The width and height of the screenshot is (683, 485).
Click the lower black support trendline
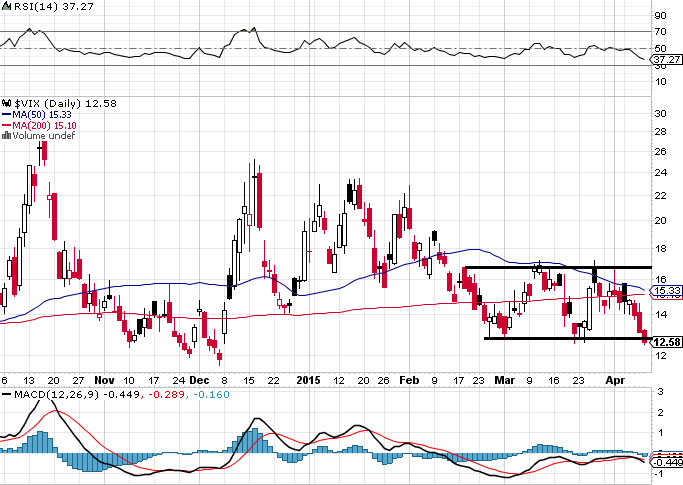[x=568, y=338]
